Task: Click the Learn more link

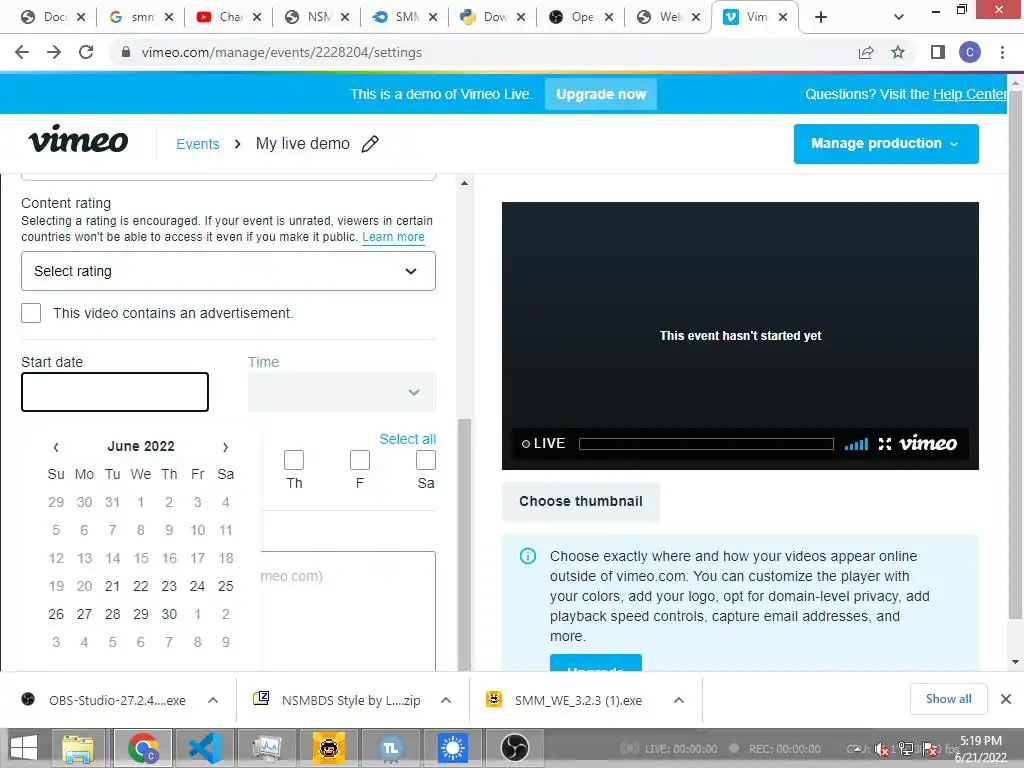Action: 393,237
